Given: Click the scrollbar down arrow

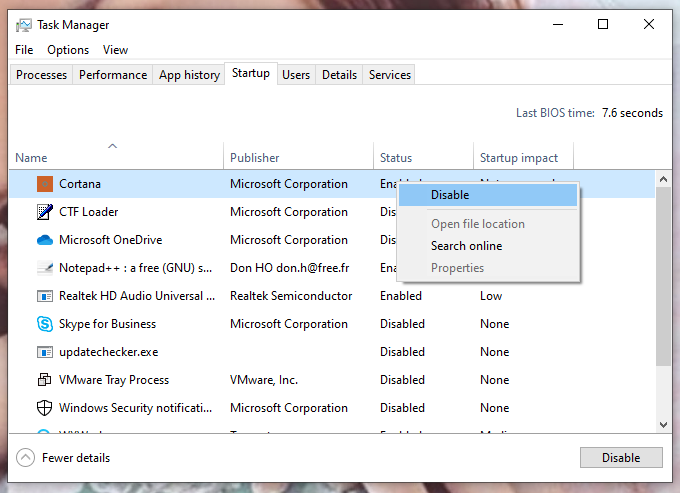Looking at the screenshot, I should point(663,425).
